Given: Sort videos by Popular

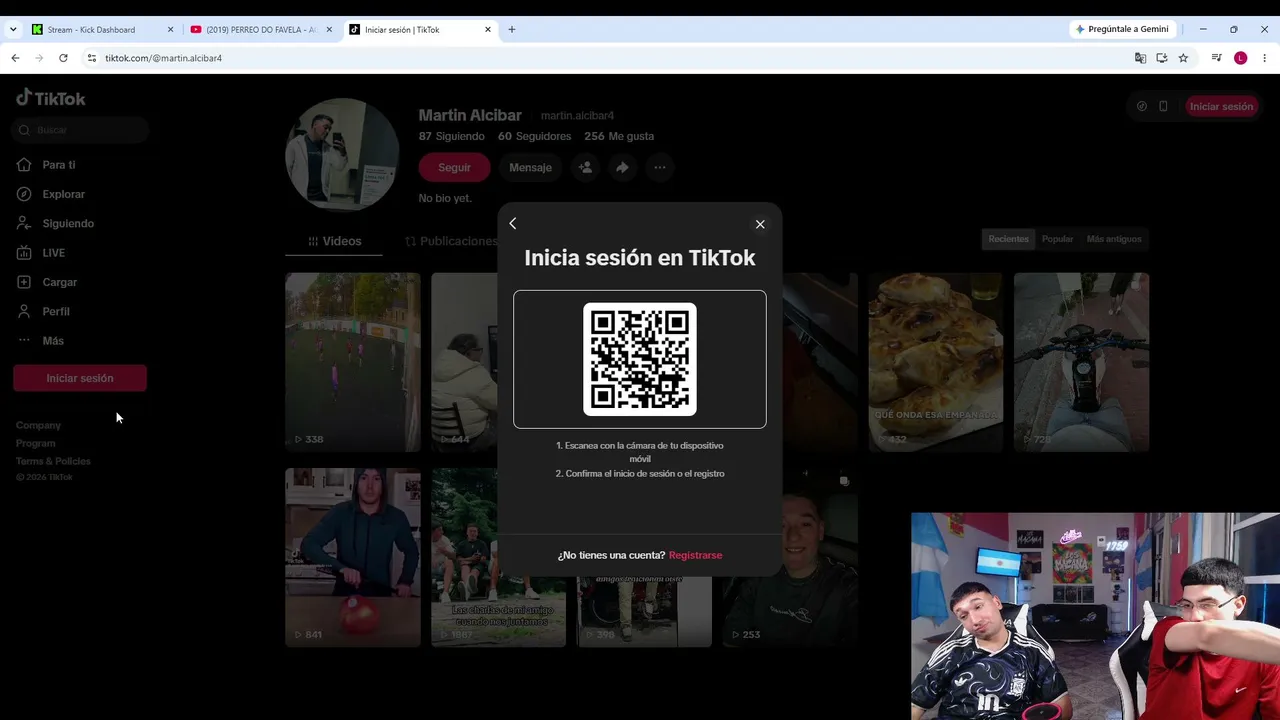Looking at the screenshot, I should pos(1057,239).
